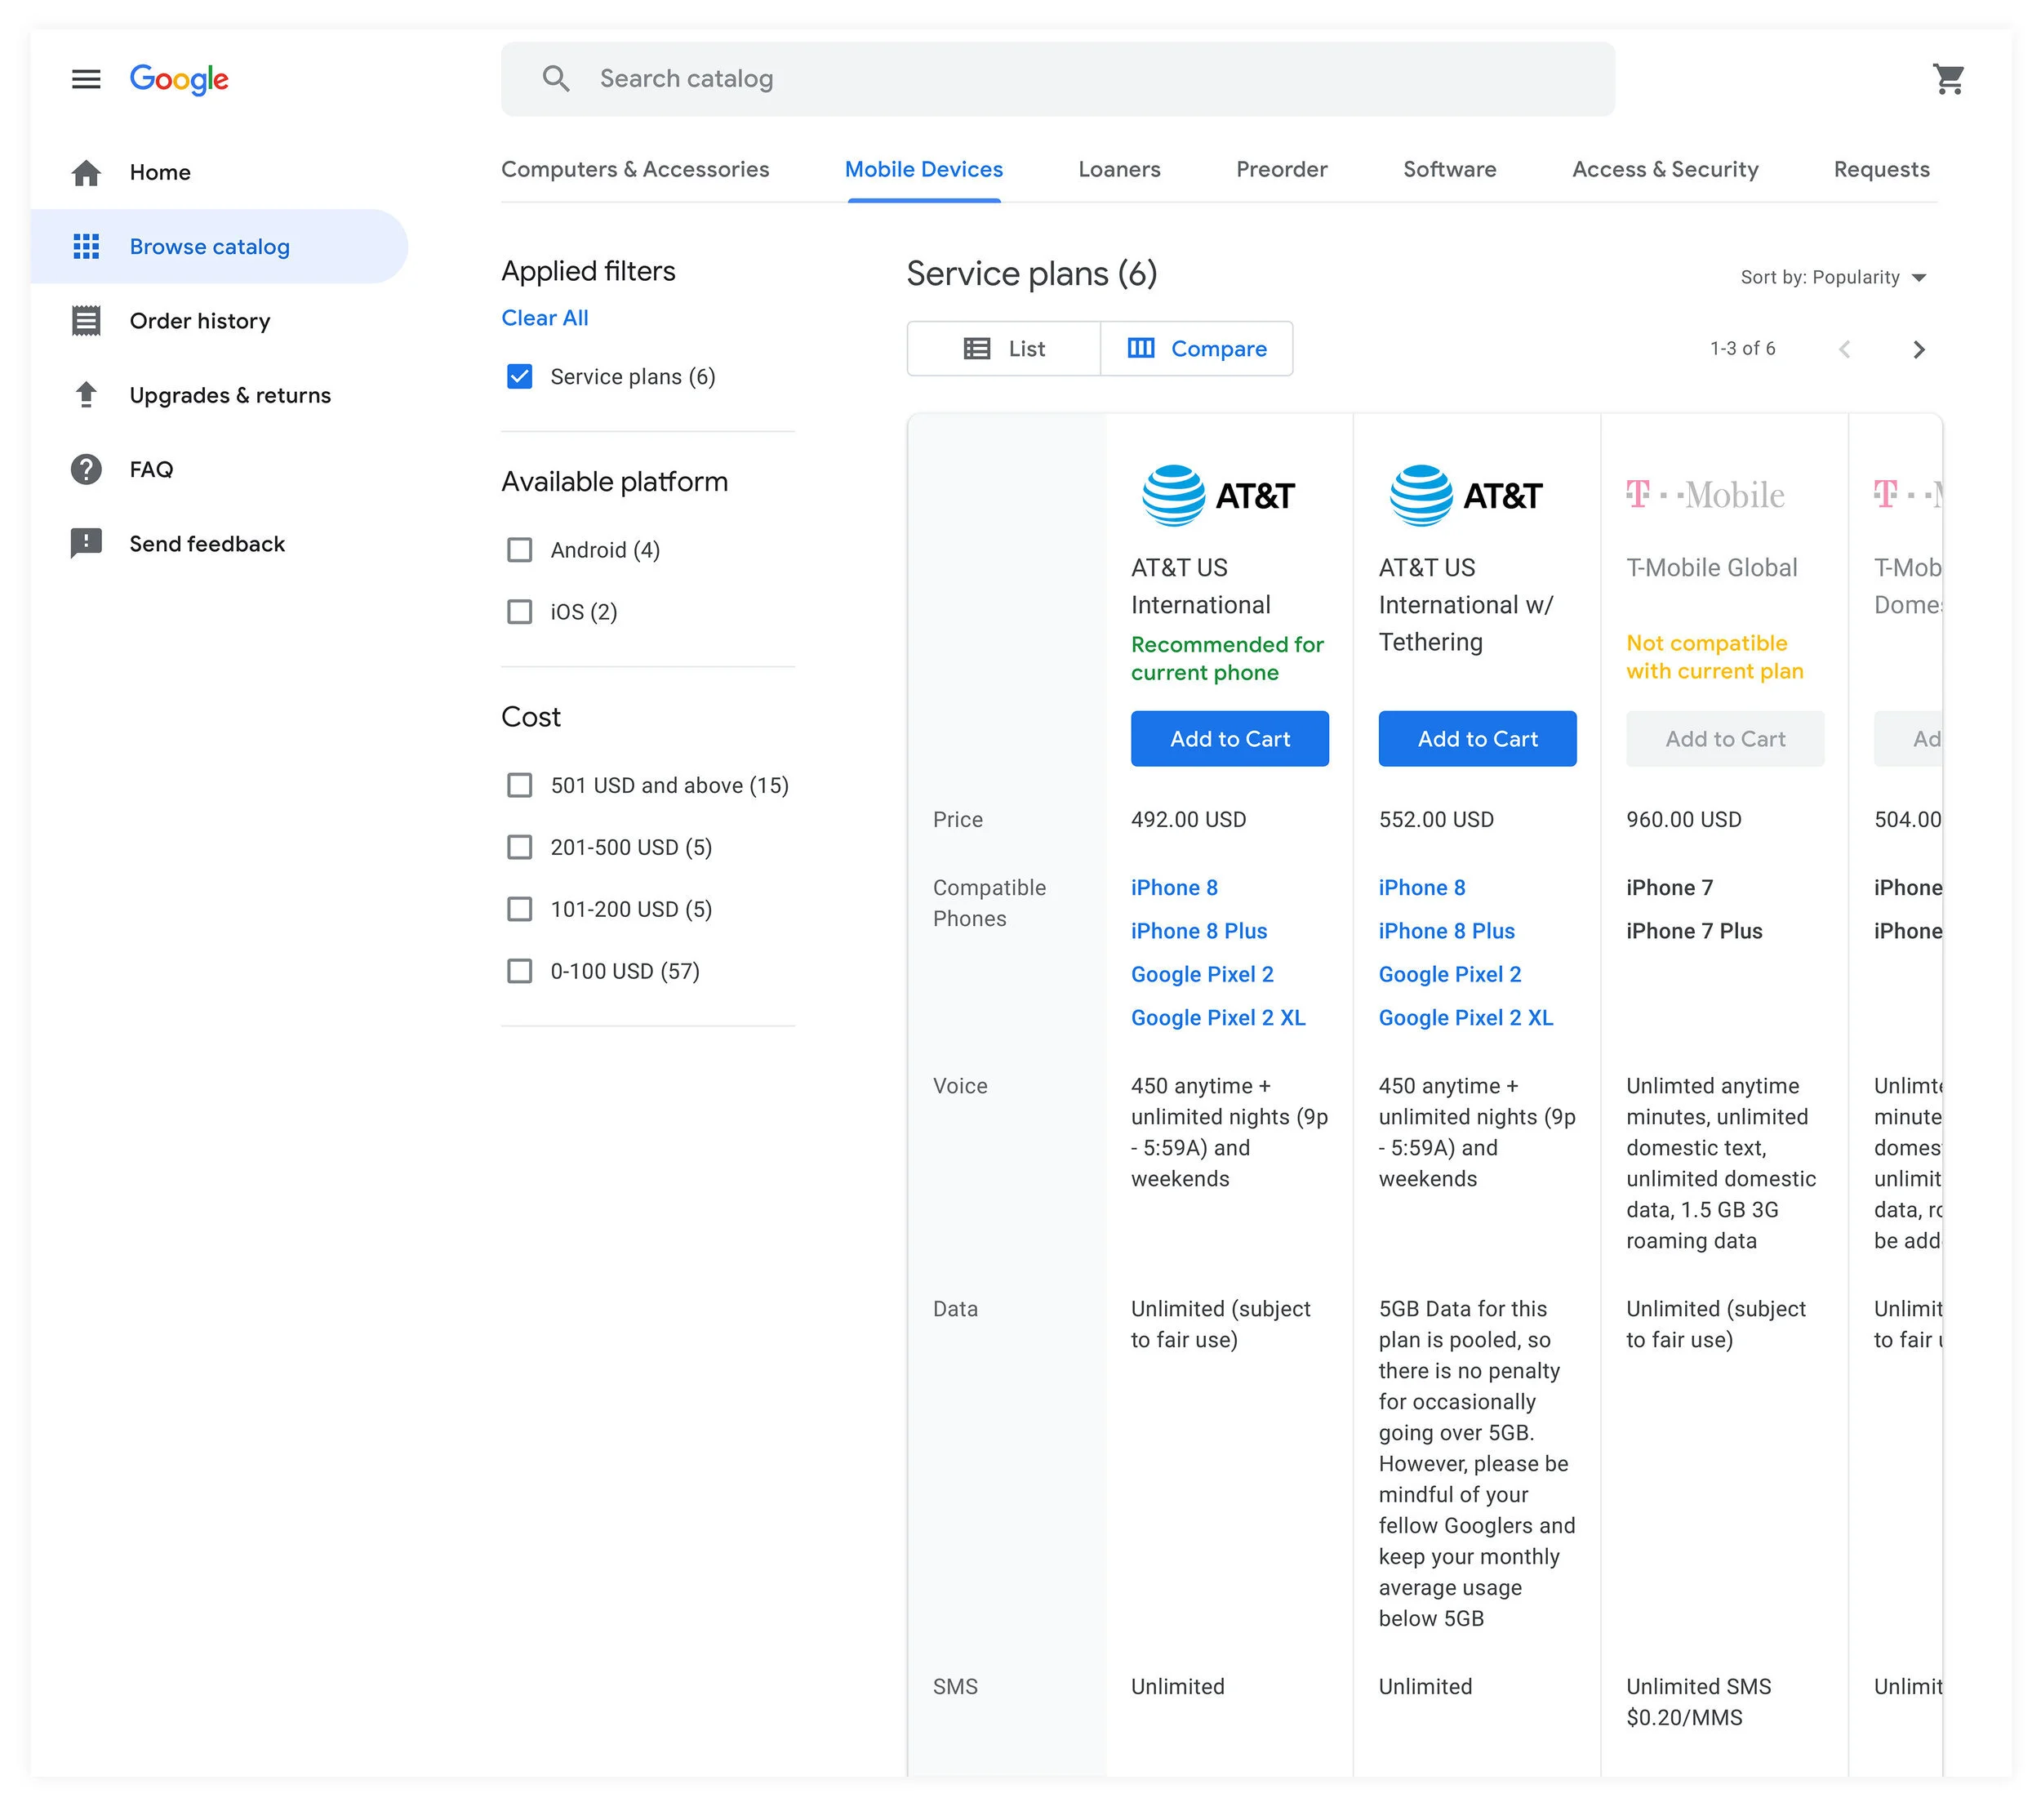The height and width of the screenshot is (1820, 2041).
Task: Click the Order history receipt icon
Action: (x=86, y=321)
